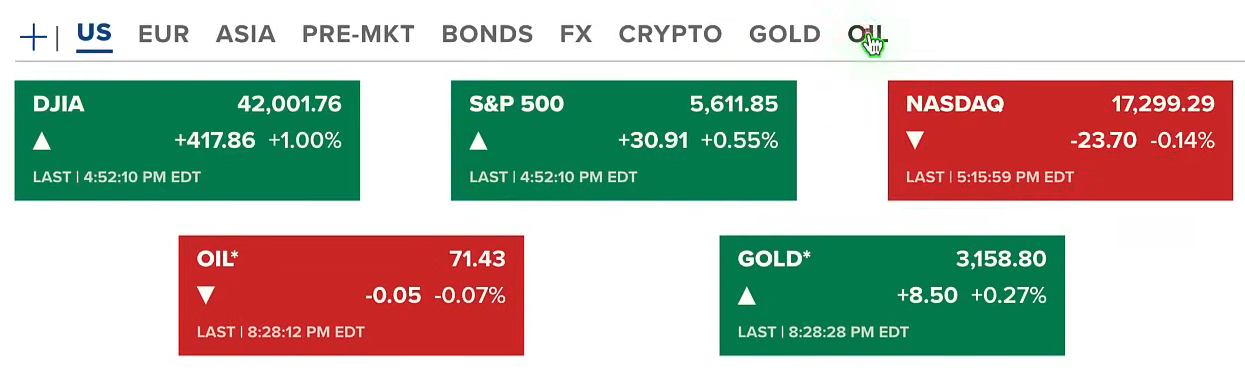
Task: Switch to the ASIA markets tab
Action: [246, 34]
